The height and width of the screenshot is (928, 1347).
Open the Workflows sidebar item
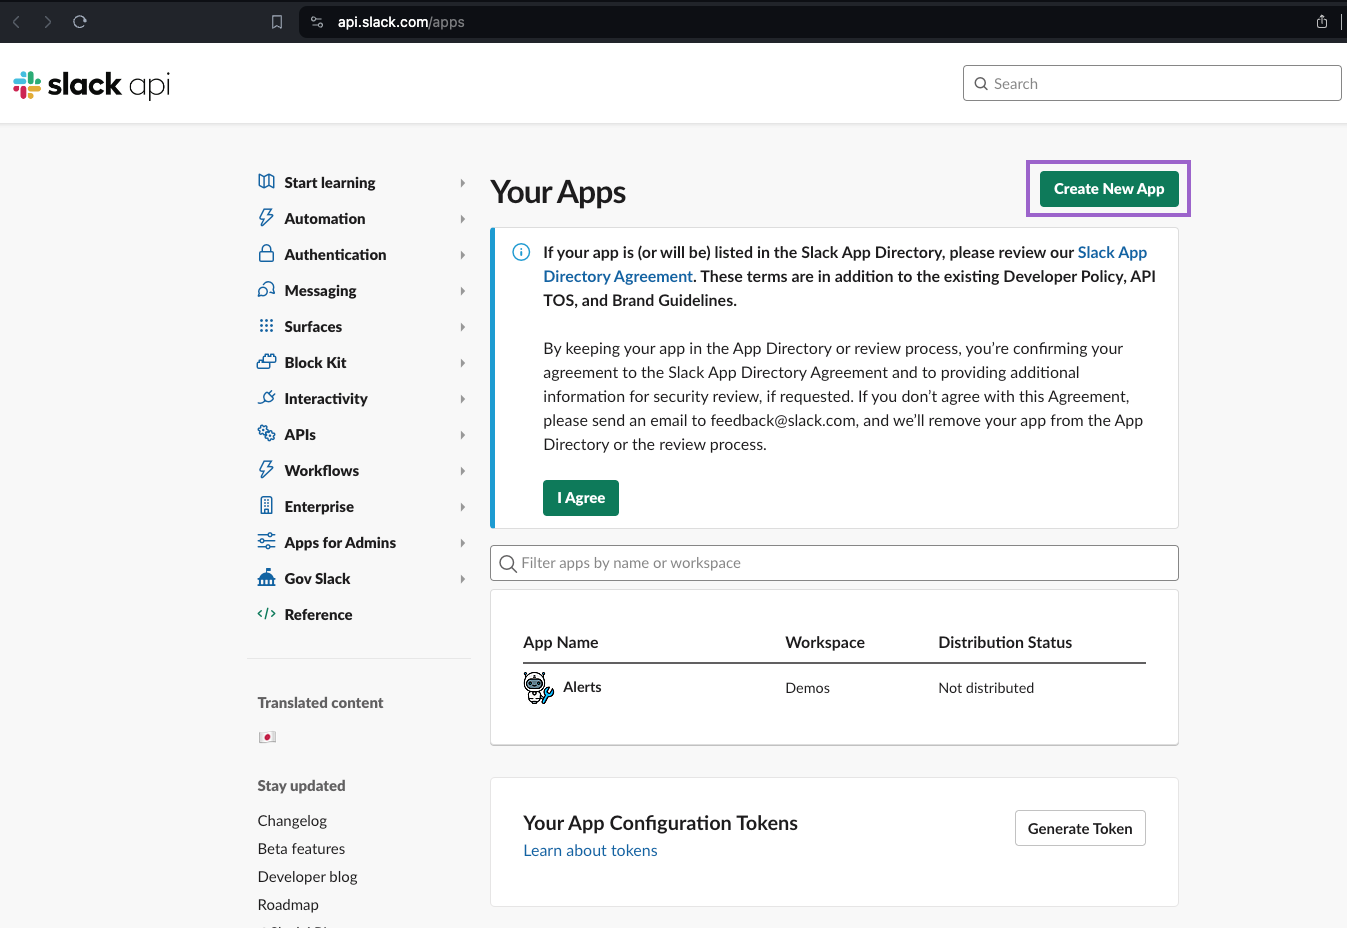coord(321,471)
